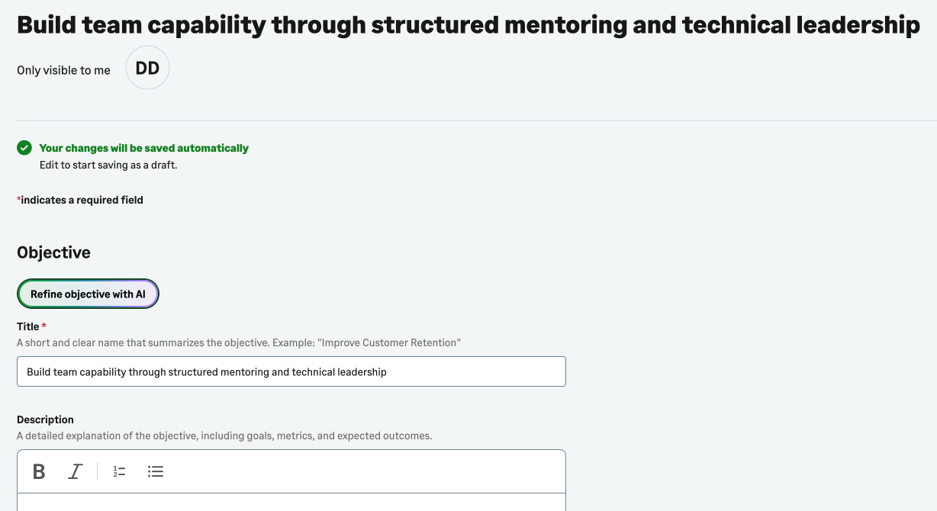Viewport: 937px width, 511px height.
Task: Focus the objective Title input field
Action: tap(291, 372)
